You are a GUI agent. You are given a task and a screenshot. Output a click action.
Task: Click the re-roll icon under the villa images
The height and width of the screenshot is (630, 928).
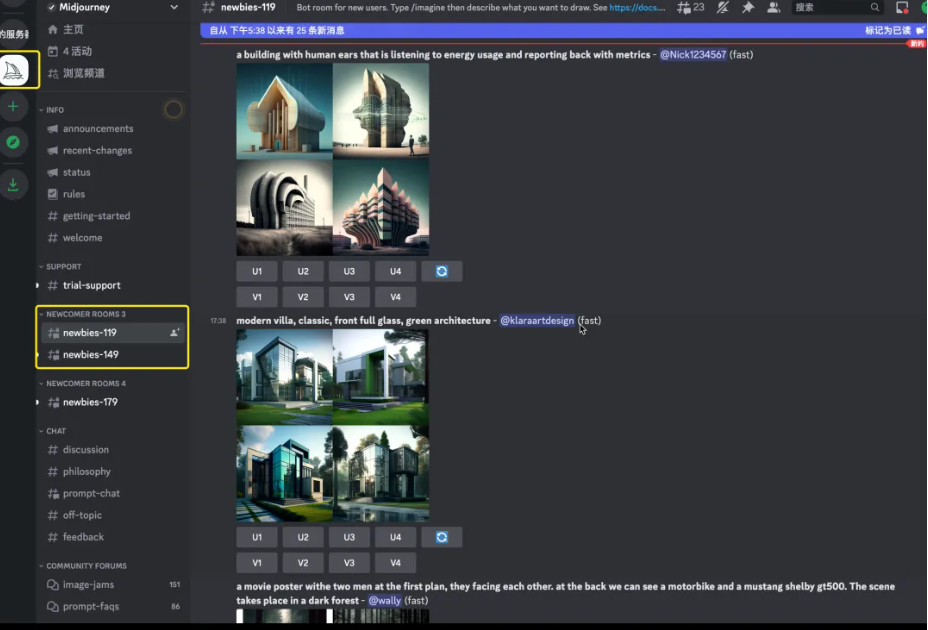[x=441, y=537]
